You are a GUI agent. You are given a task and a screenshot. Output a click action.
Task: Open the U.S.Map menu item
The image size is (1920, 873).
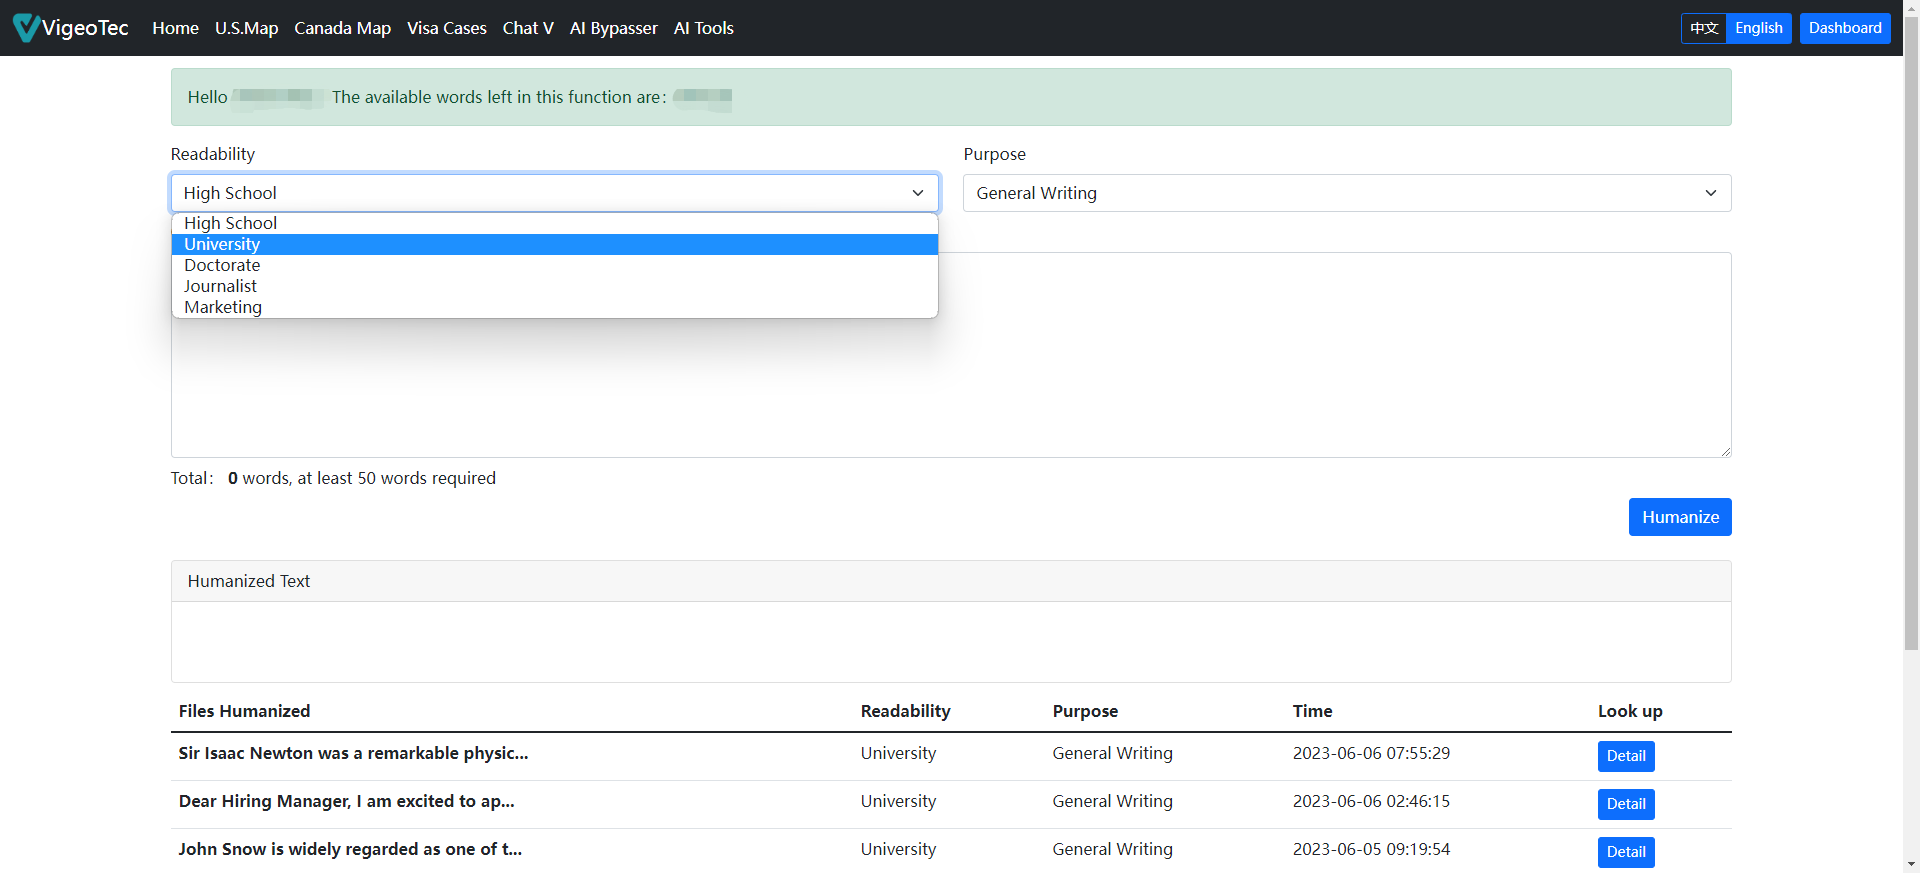(246, 28)
